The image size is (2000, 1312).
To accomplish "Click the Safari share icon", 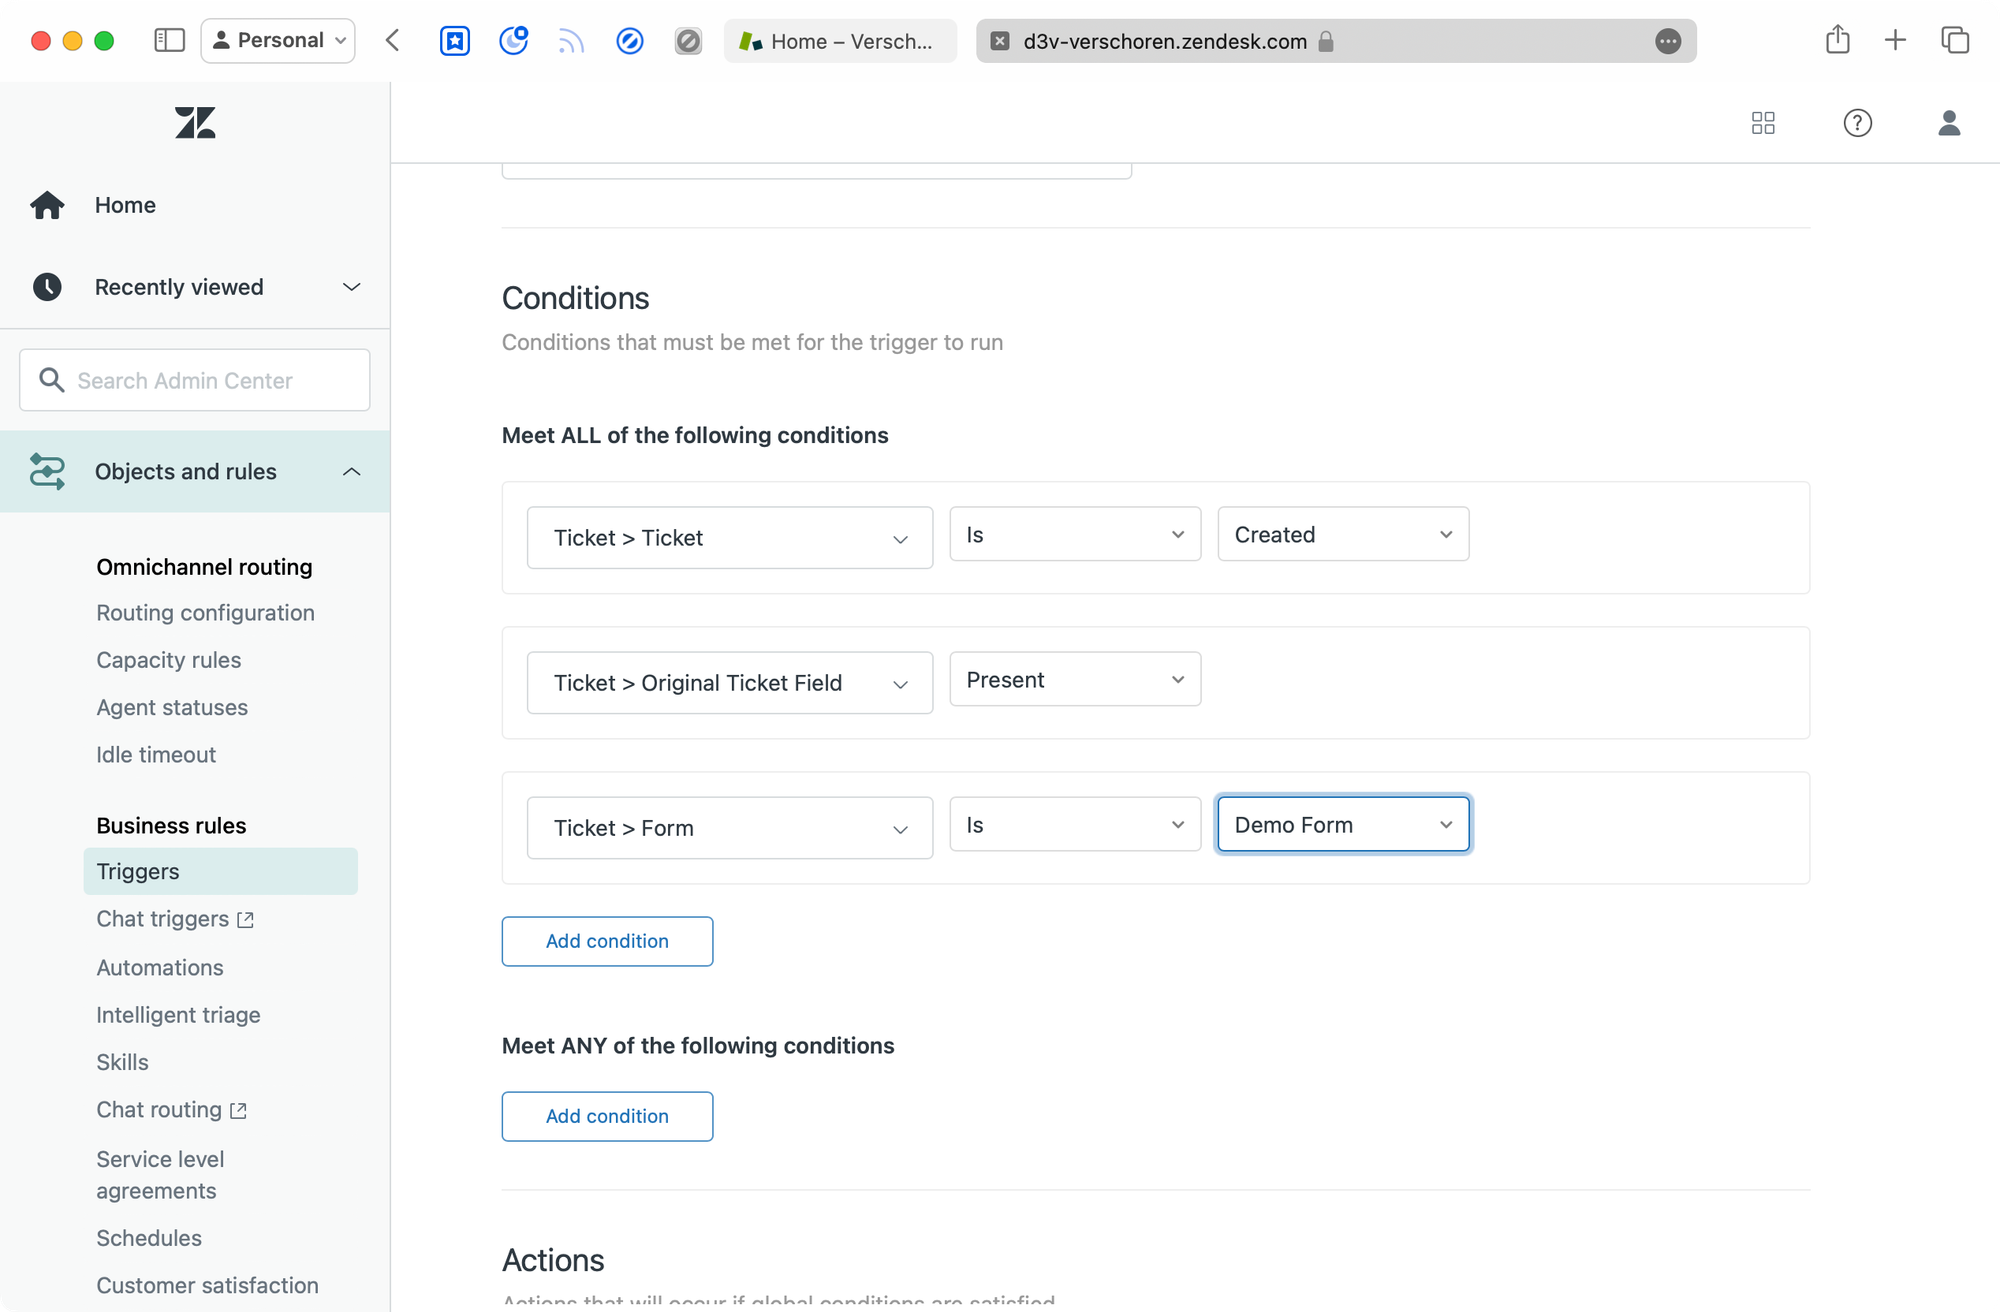I will [x=1837, y=40].
